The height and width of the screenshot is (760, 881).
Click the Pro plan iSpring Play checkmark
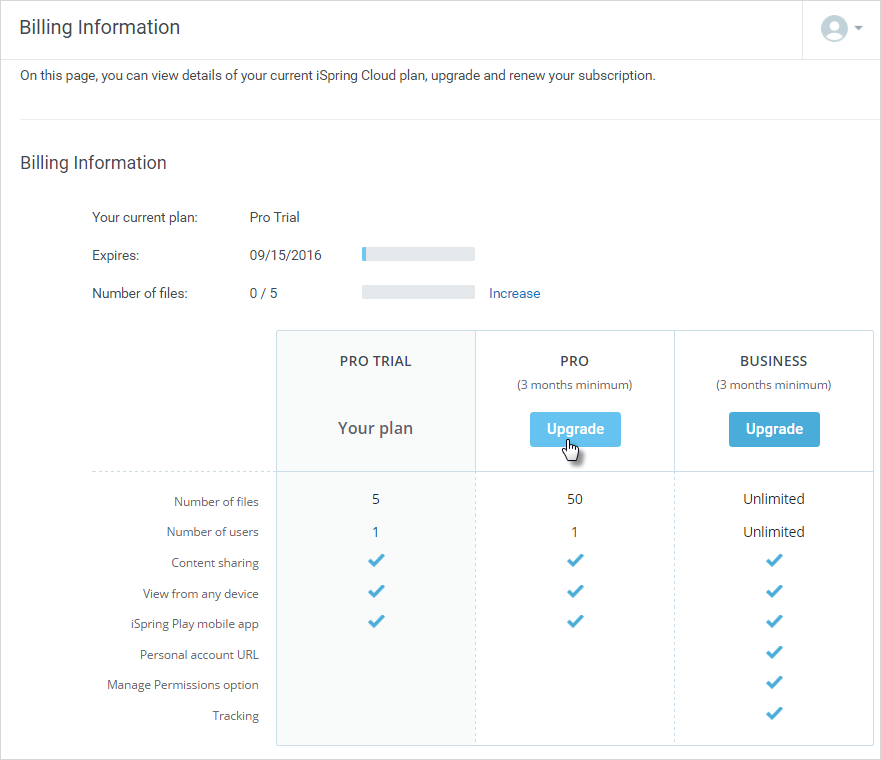574,621
